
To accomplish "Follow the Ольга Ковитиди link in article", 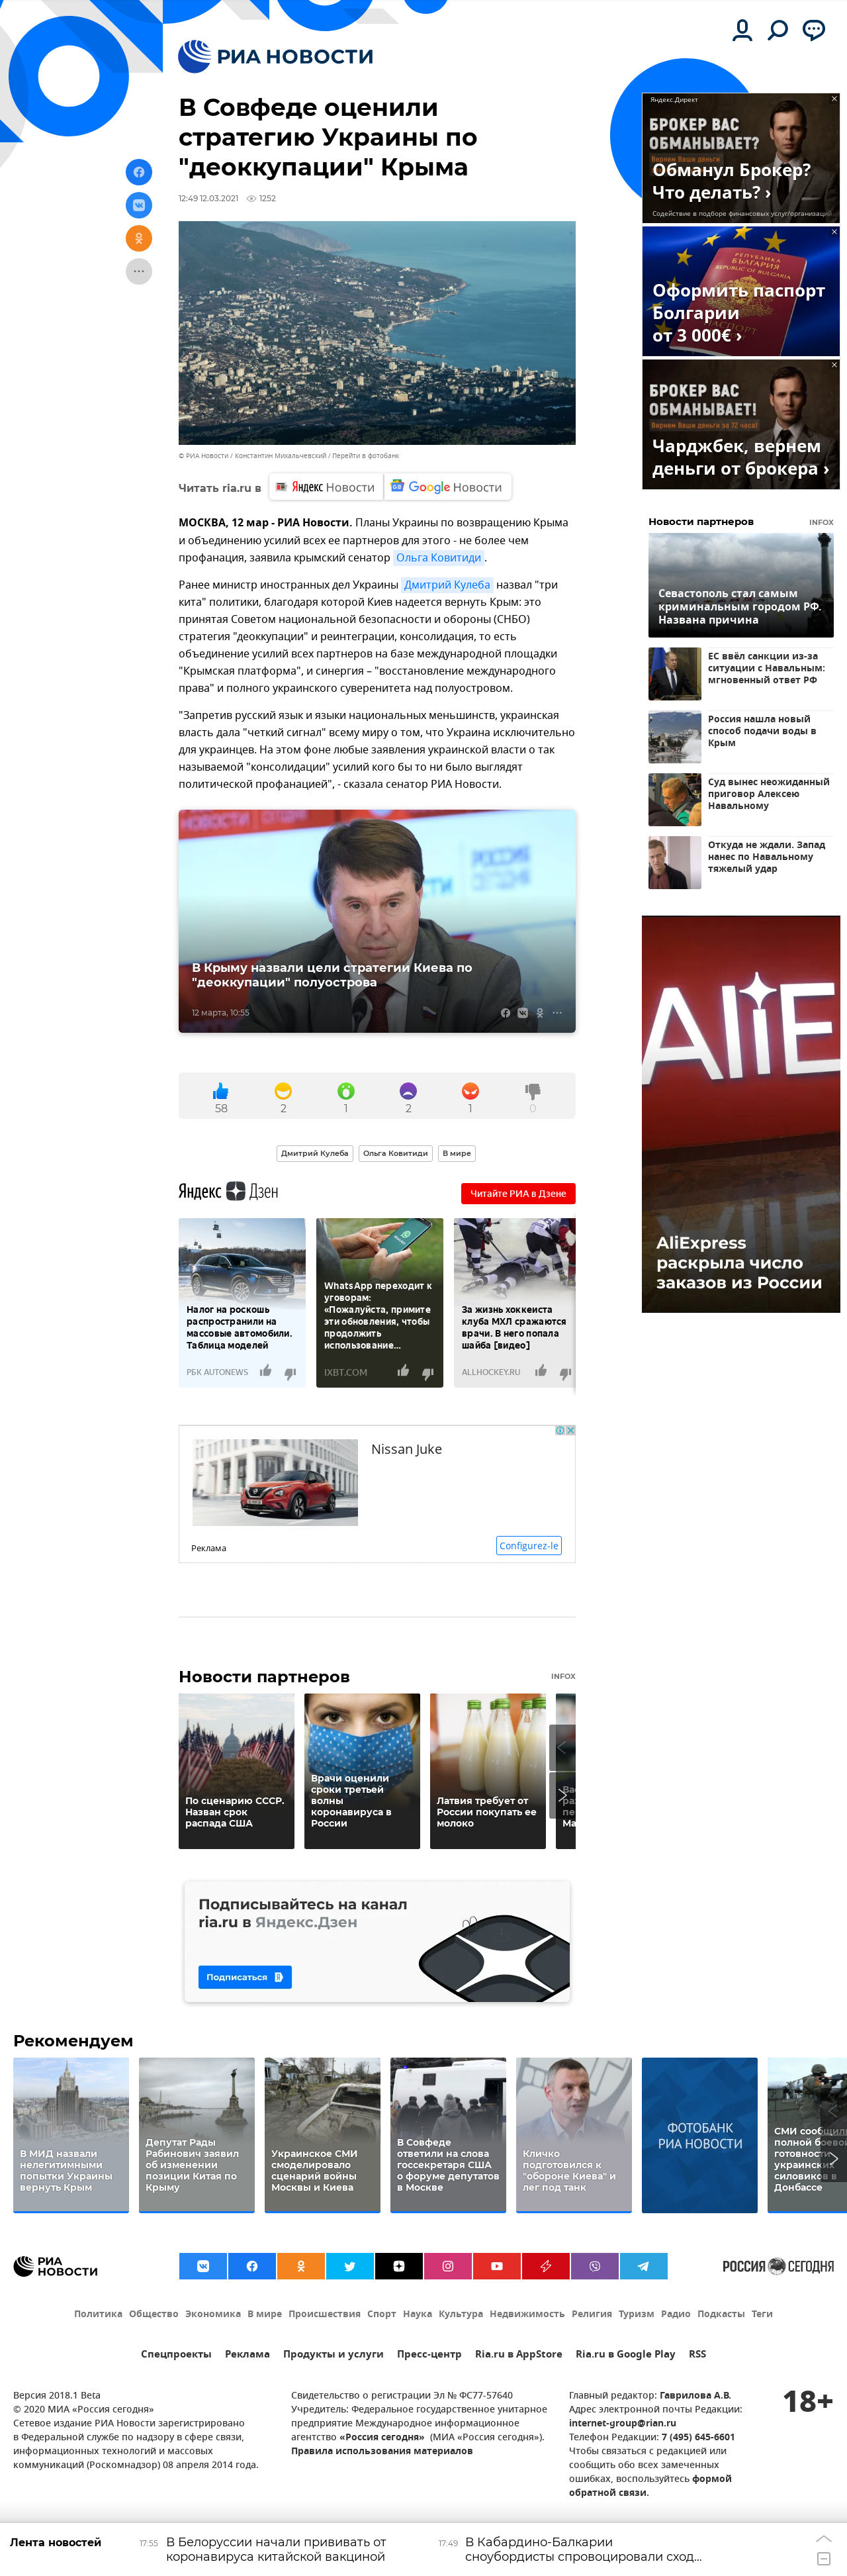I will coord(438,557).
